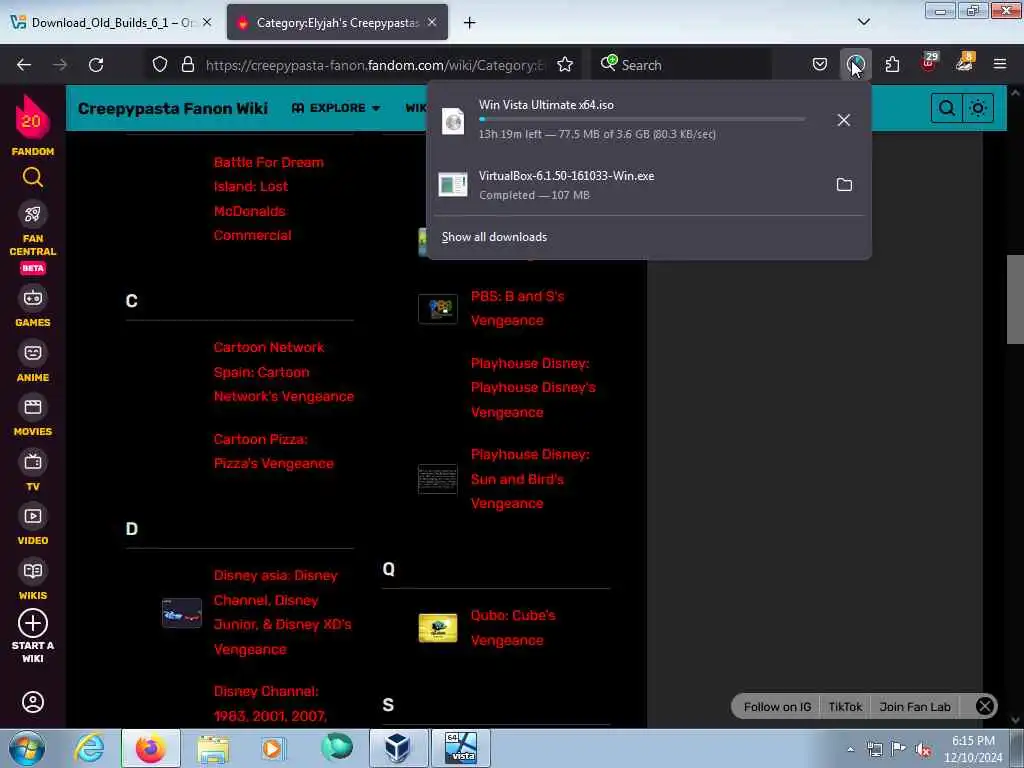This screenshot has width=1024, height=768.
Task: Click the muted volume tray icon
Action: point(923,749)
